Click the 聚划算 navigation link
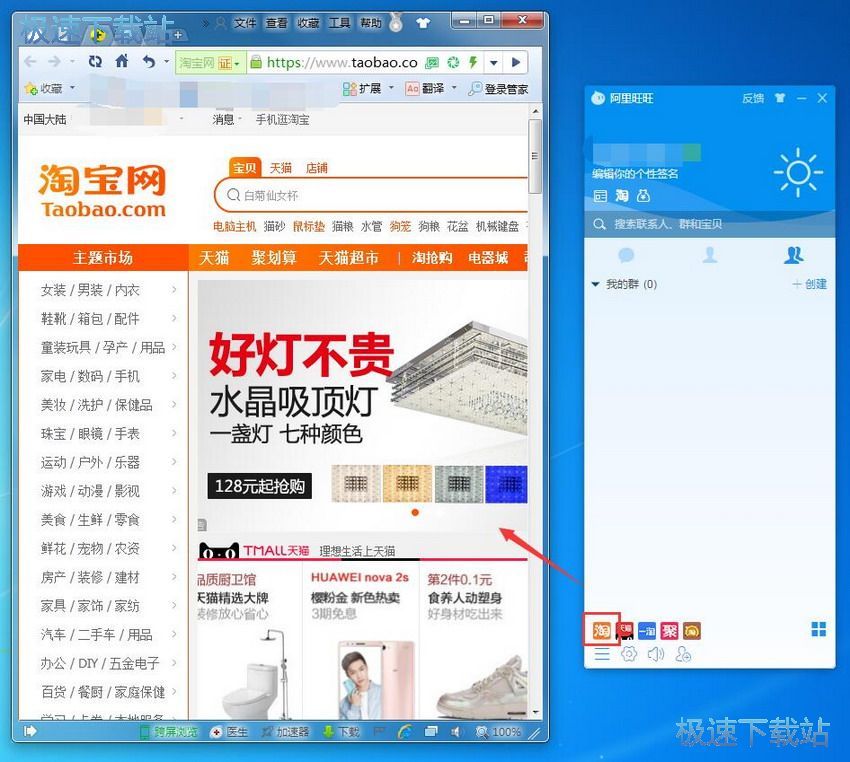The image size is (850, 762). click(274, 257)
